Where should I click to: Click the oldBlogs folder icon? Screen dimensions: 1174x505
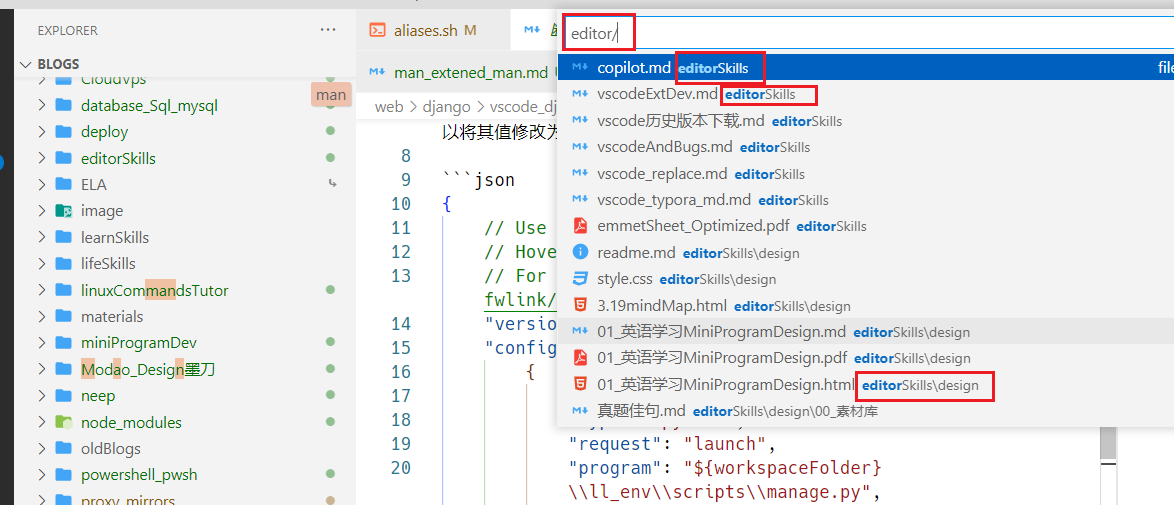(x=63, y=449)
